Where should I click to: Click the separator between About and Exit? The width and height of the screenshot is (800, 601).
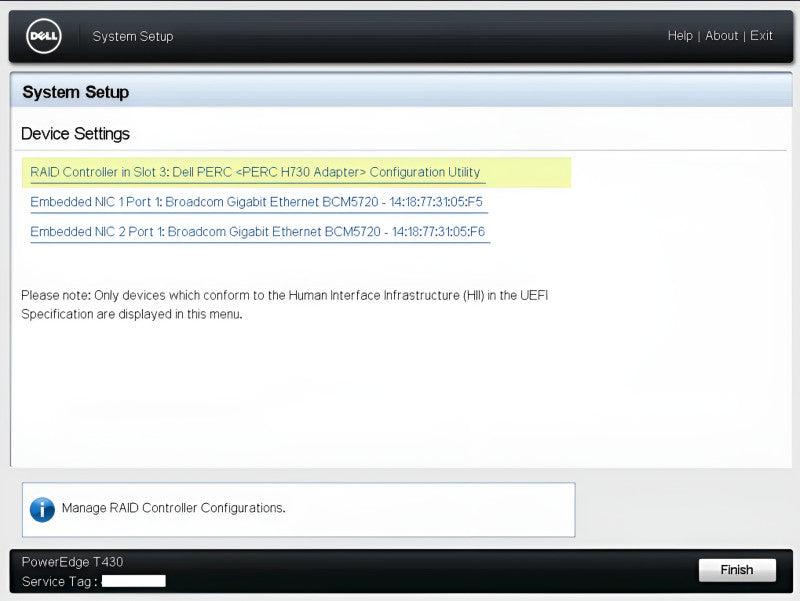tap(744, 36)
